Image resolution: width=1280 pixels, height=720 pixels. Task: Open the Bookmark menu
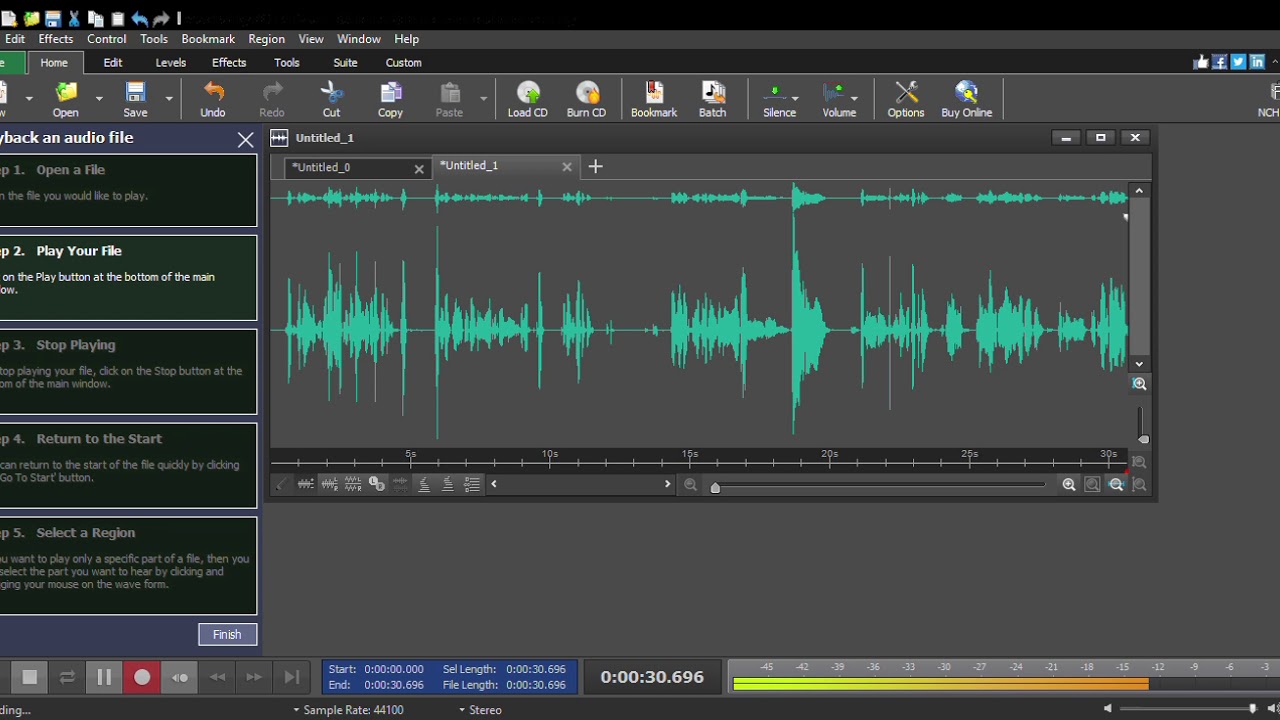coord(208,39)
